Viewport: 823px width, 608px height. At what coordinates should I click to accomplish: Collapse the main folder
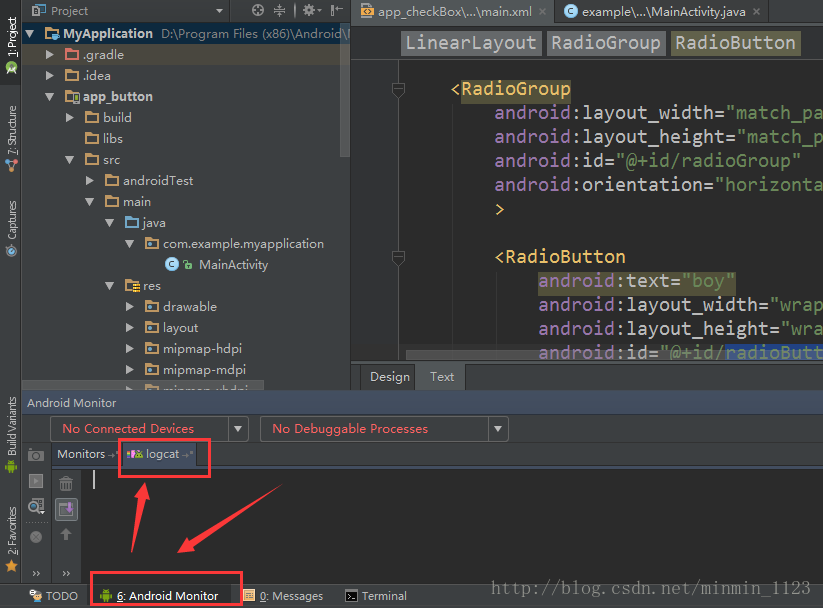pos(90,202)
